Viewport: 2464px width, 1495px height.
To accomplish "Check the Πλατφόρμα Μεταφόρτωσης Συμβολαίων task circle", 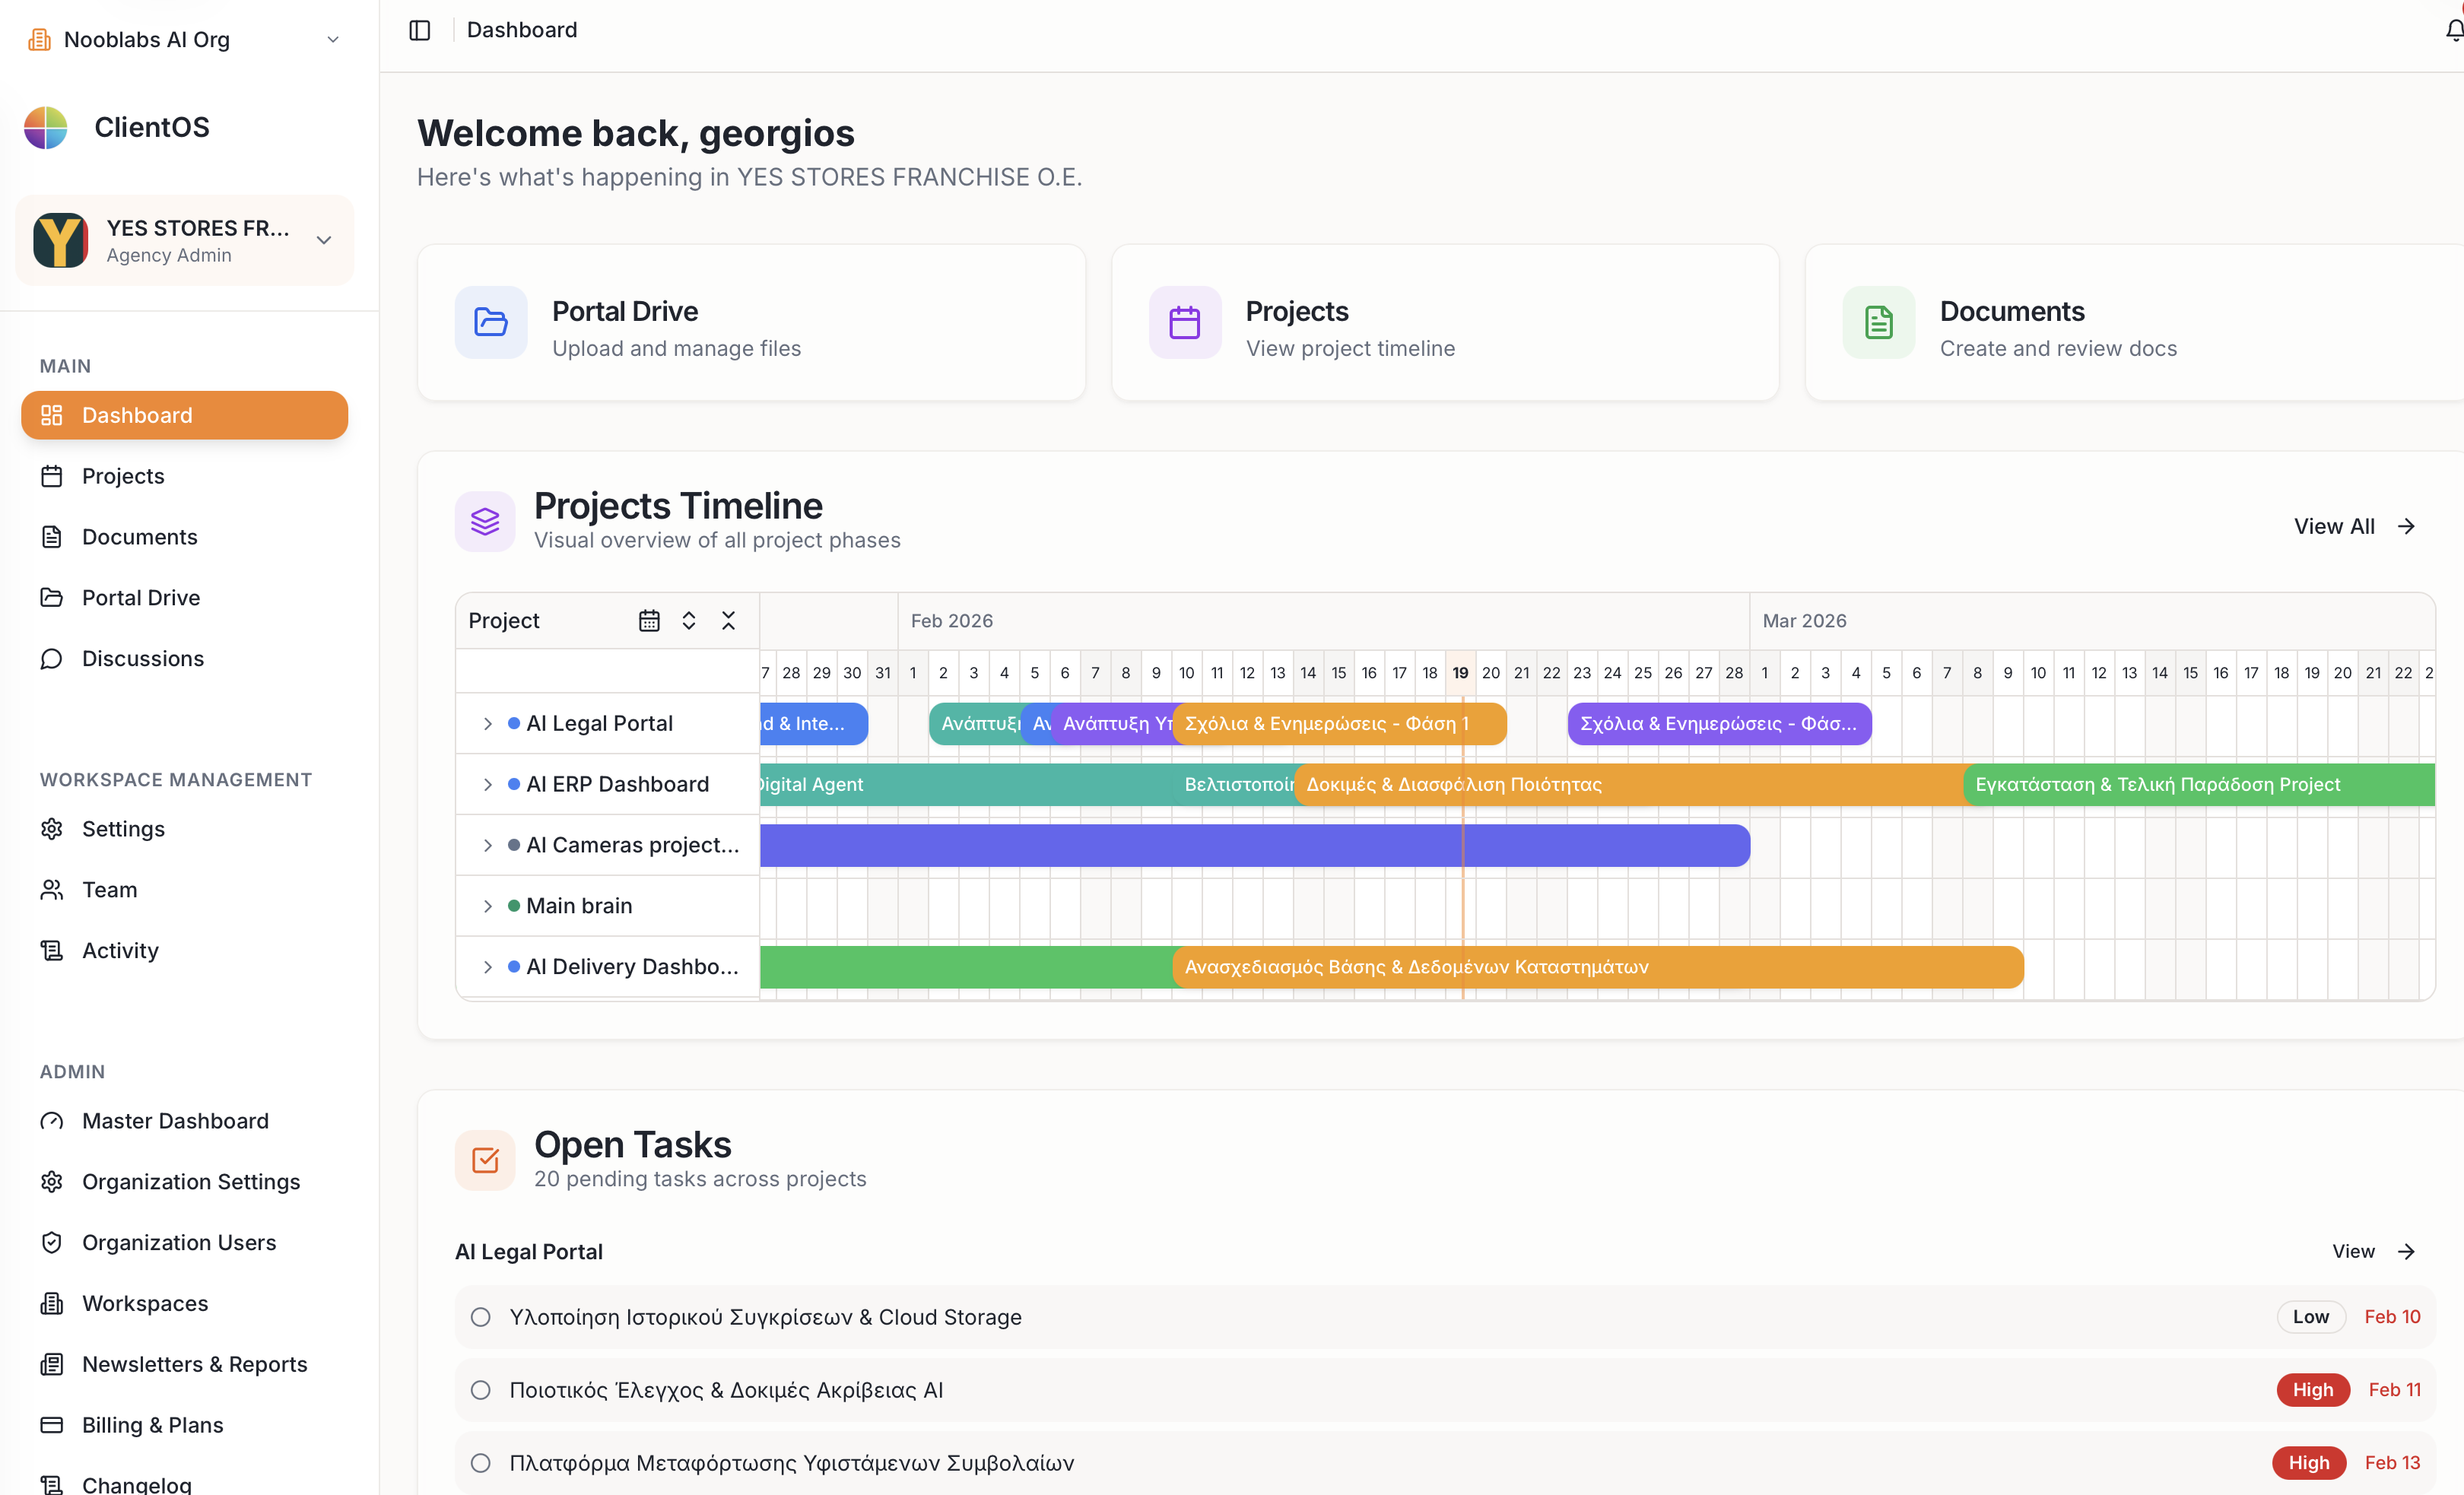I will coord(480,1462).
